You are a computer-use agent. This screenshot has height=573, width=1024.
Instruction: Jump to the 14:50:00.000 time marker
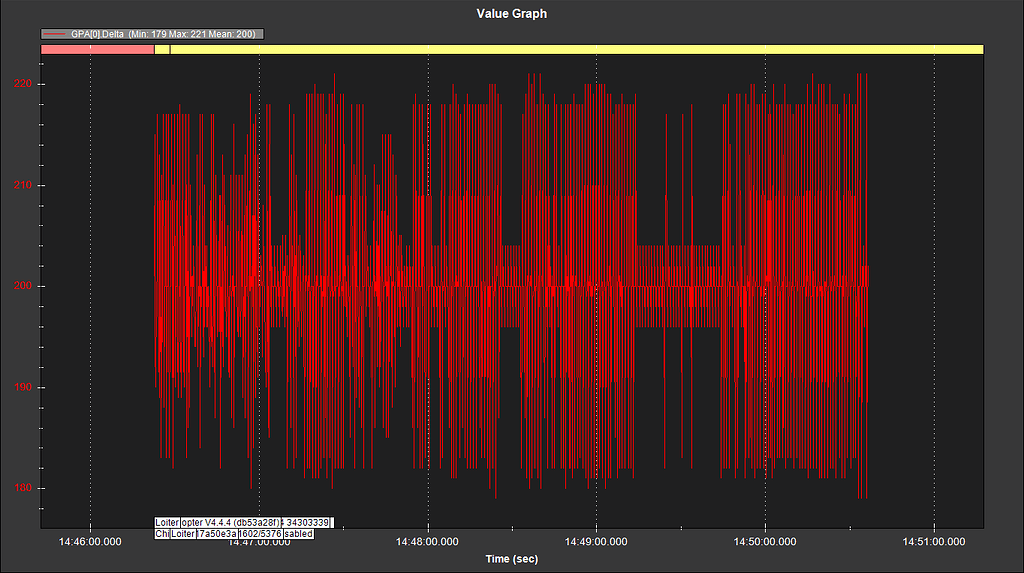765,541
